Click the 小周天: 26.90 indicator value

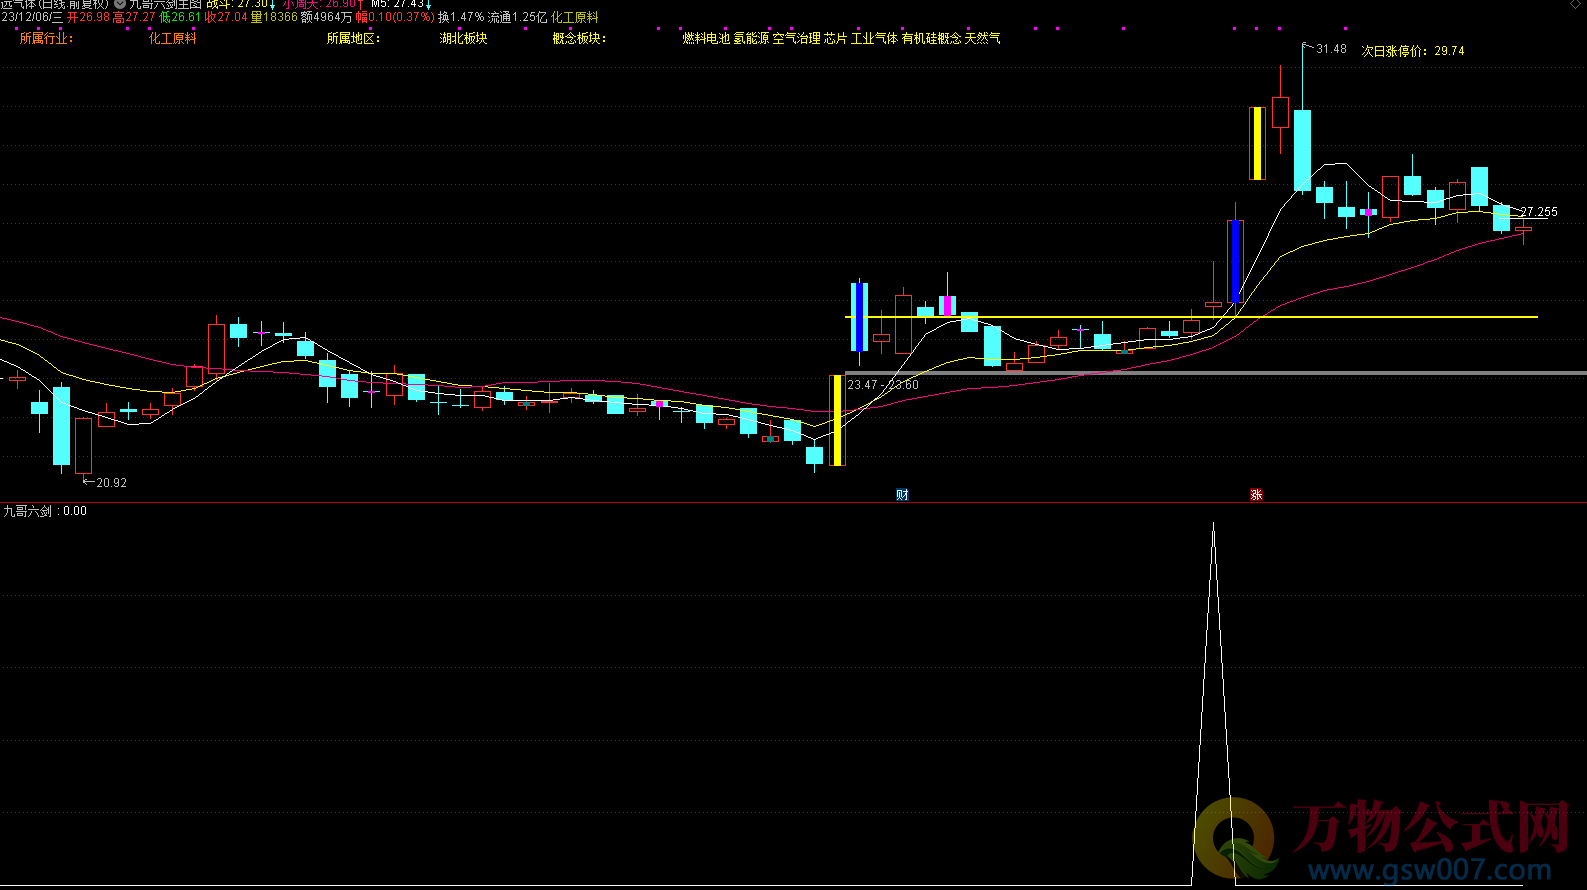tap(319, 4)
